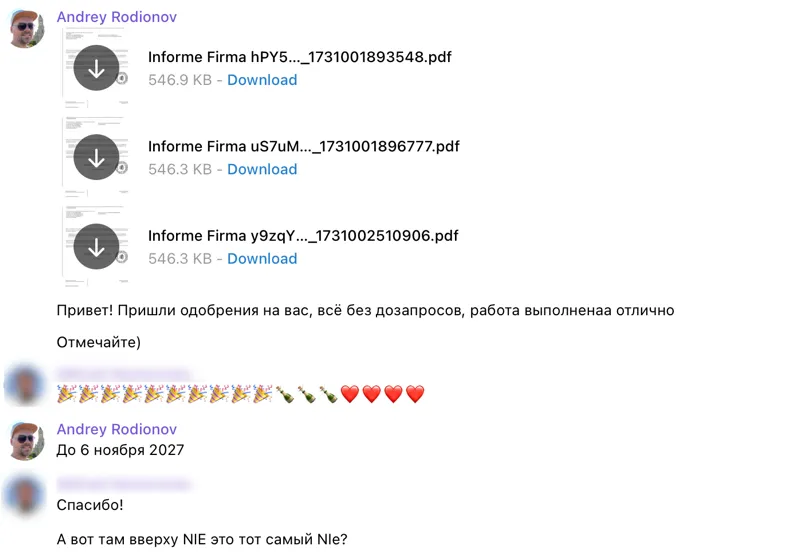Click the first champagne bottle emoji

point(285,394)
